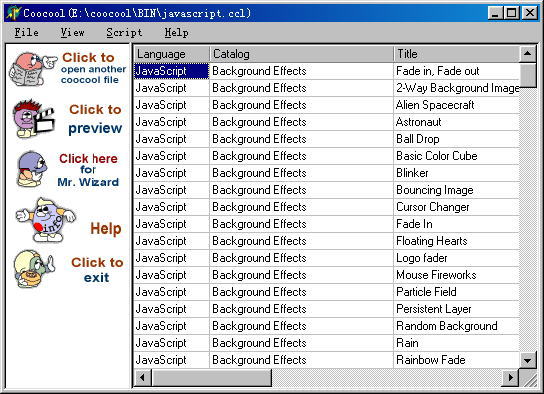This screenshot has width=544, height=394.
Task: Click the vertical scrollbar down arrow
Action: [527, 360]
